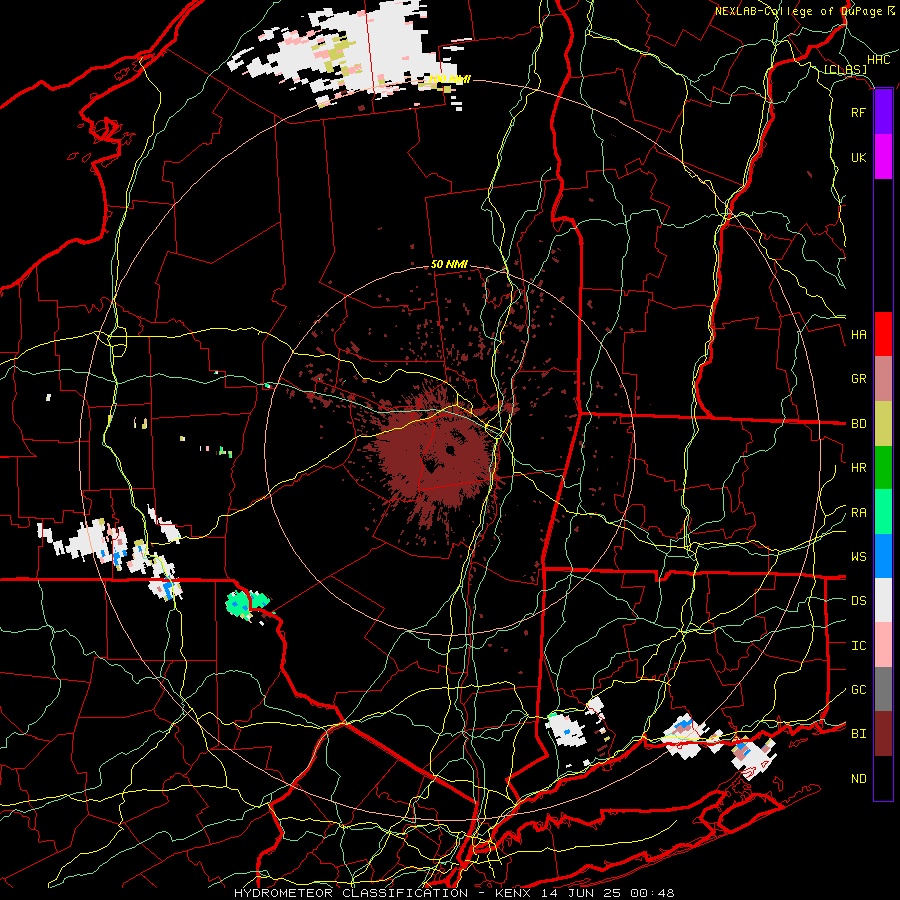
Task: Click the RA legend label
Action: click(x=858, y=513)
